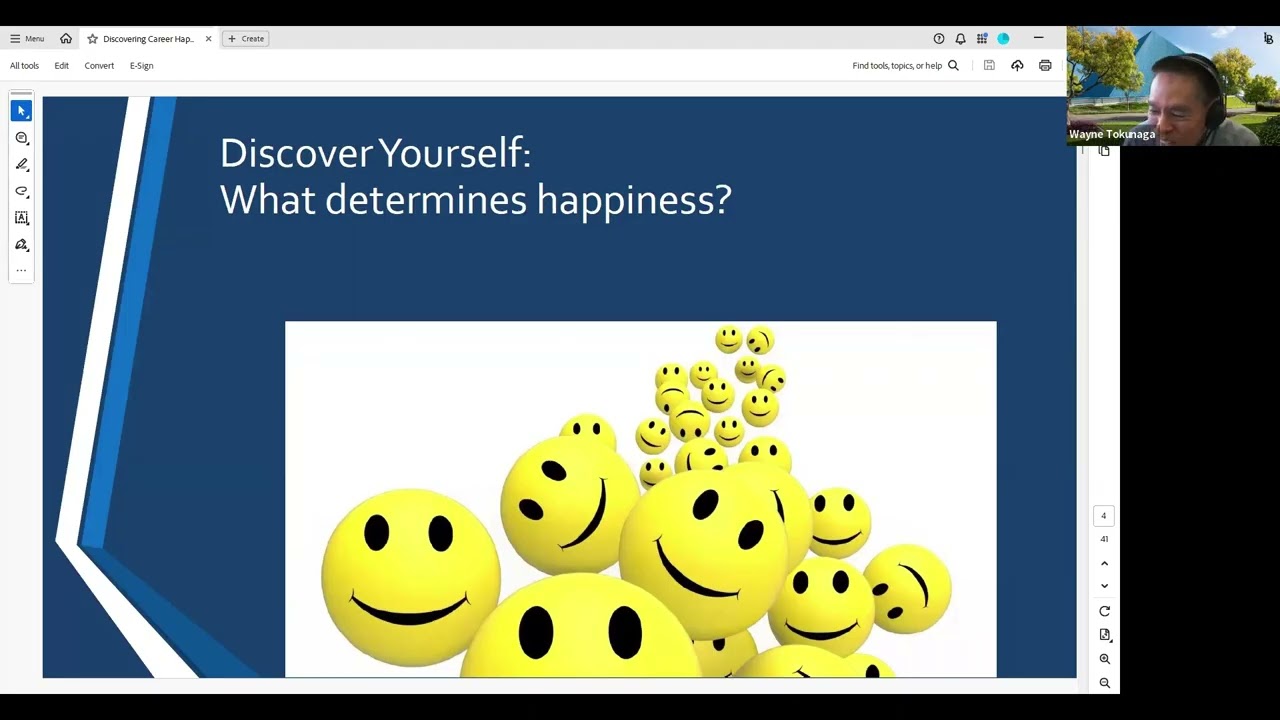Click the current page number box
This screenshot has width=1280, height=720.
[1104, 516]
